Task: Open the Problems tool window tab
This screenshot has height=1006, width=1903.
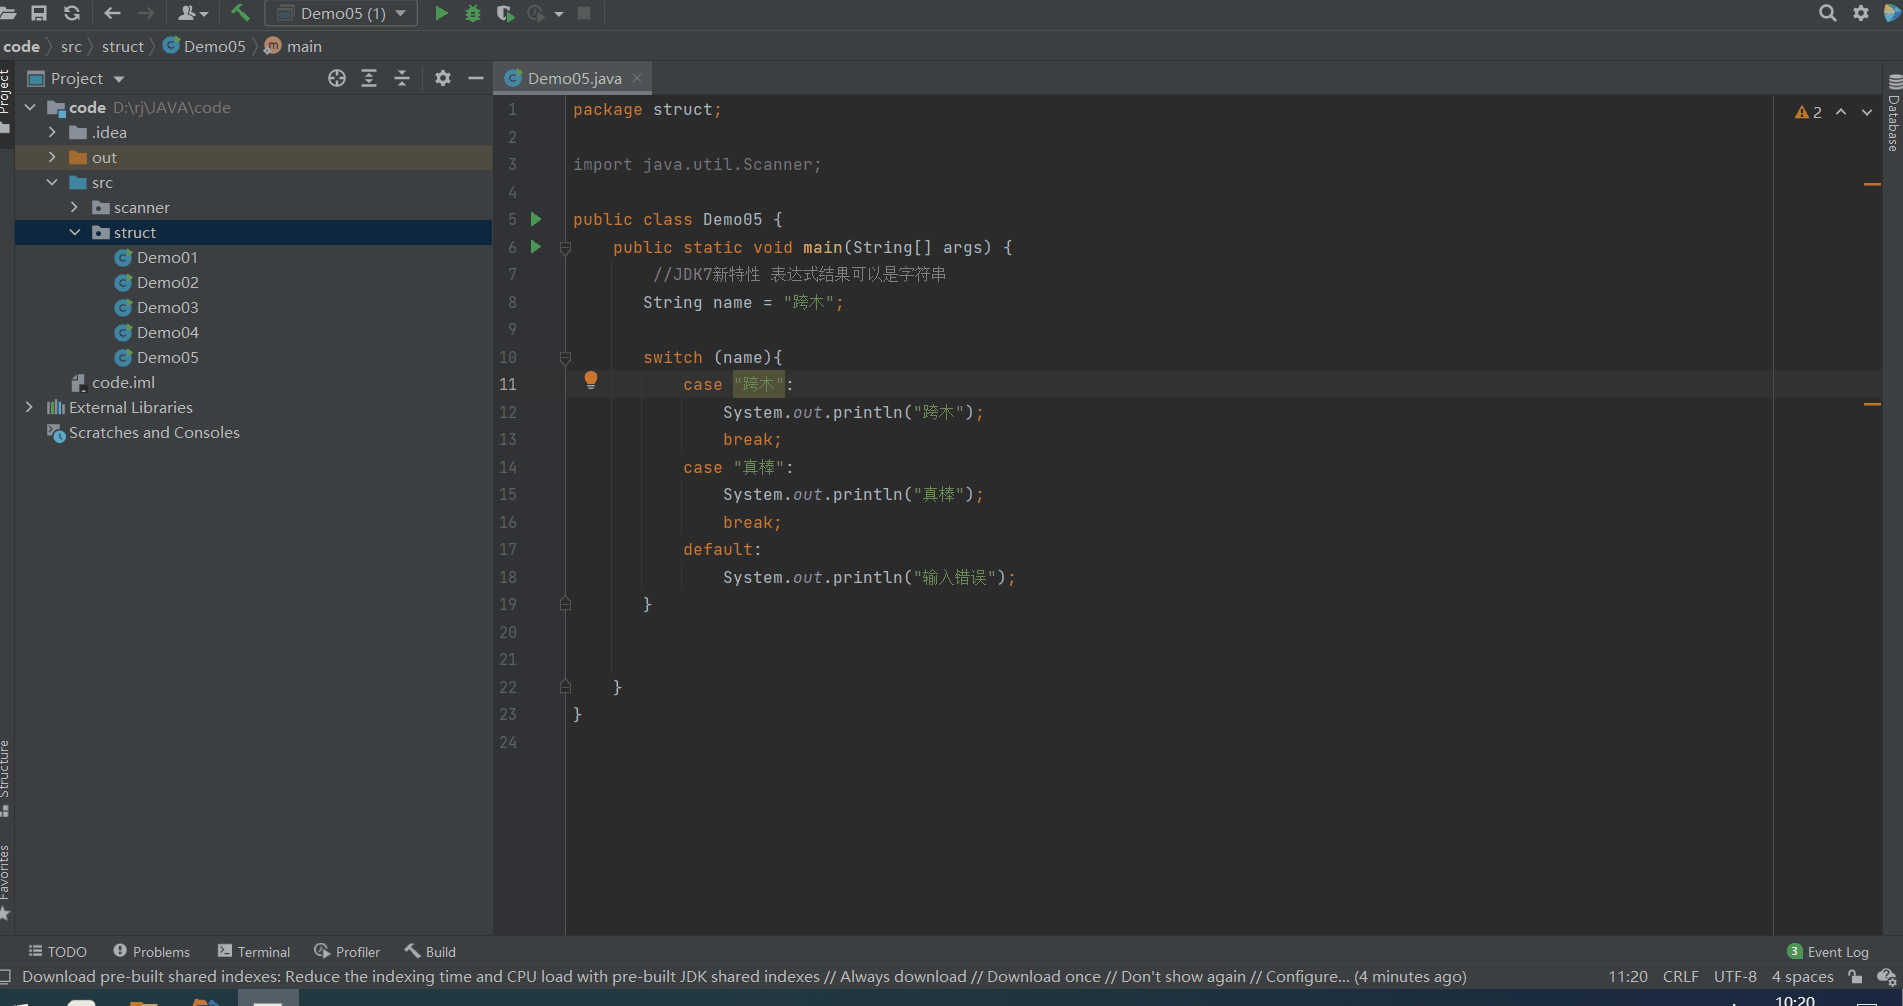Action: click(151, 952)
